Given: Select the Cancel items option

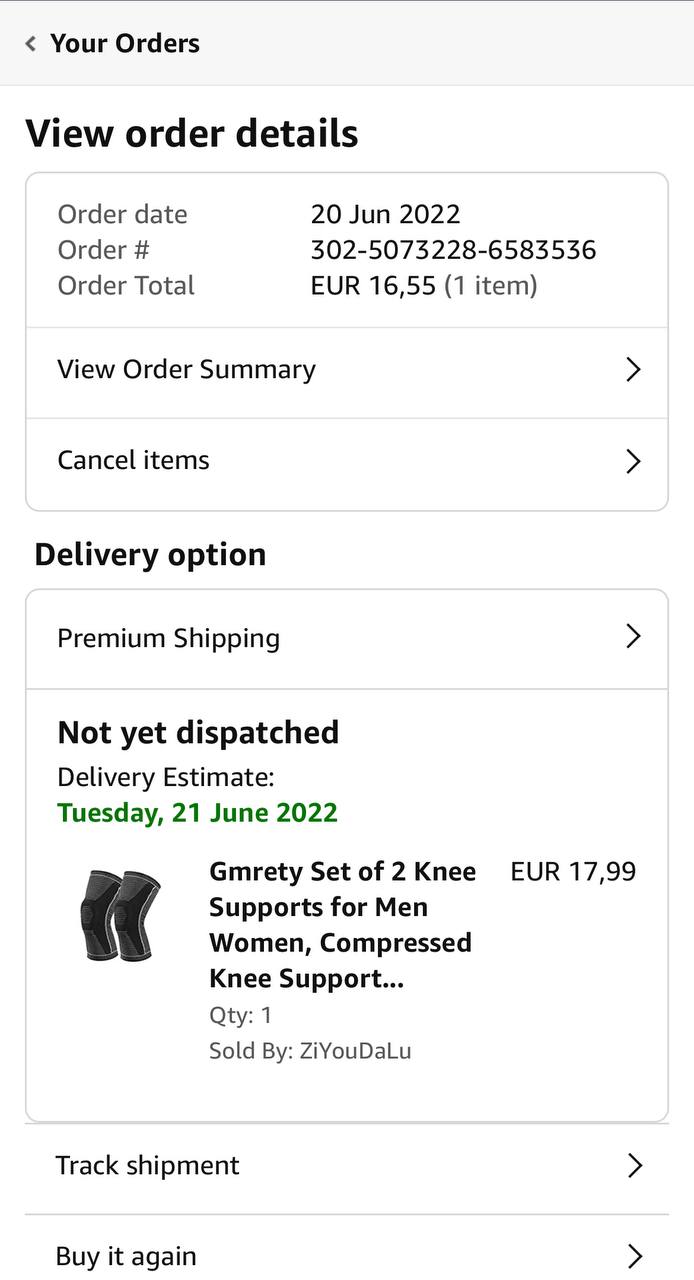Looking at the screenshot, I should click(x=134, y=461).
